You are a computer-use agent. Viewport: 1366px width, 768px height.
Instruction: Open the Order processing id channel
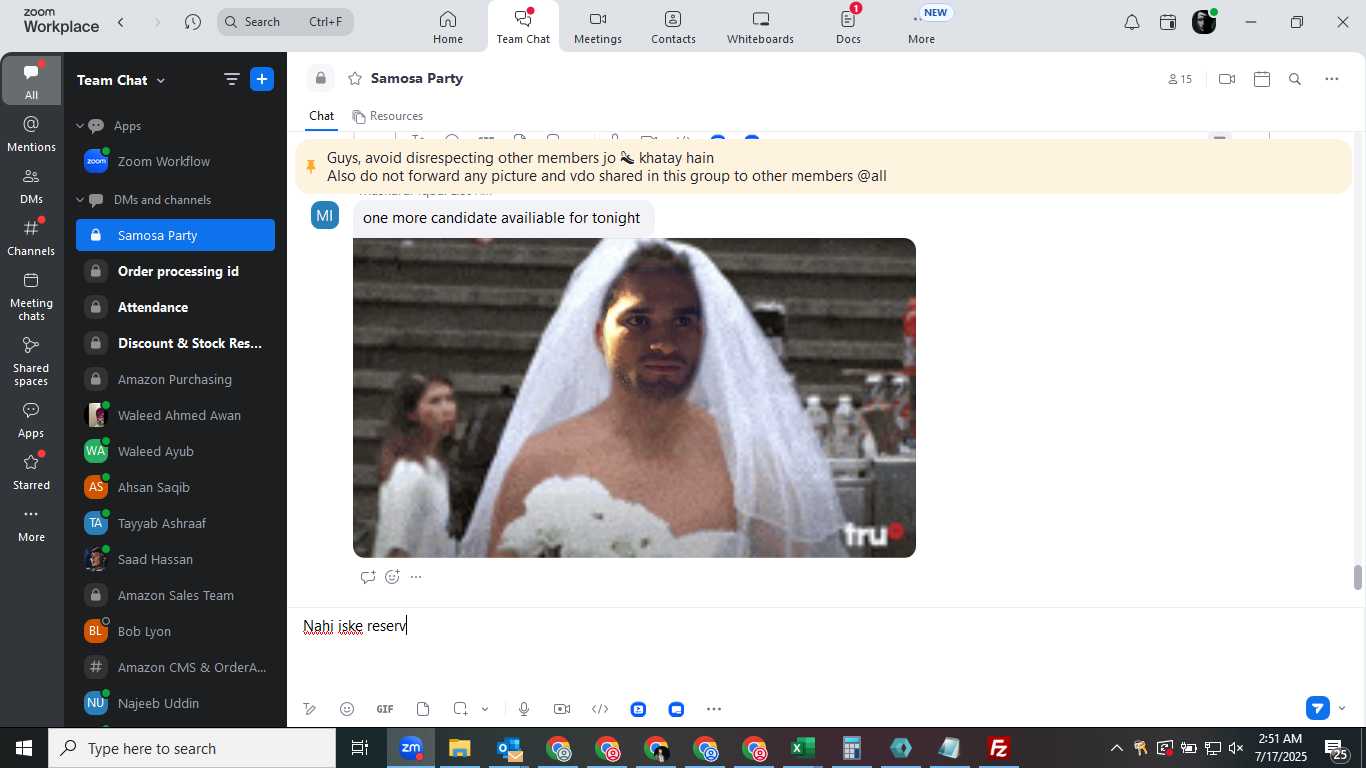coord(175,271)
